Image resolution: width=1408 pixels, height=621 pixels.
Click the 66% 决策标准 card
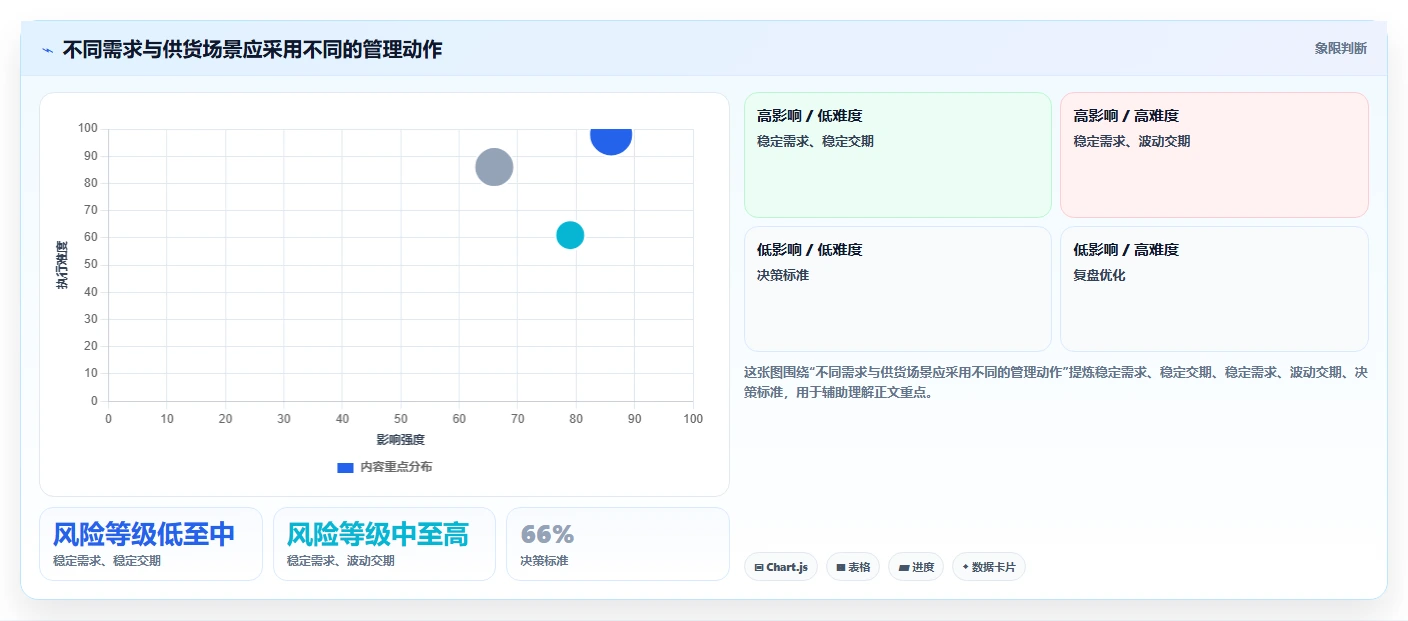click(618, 544)
